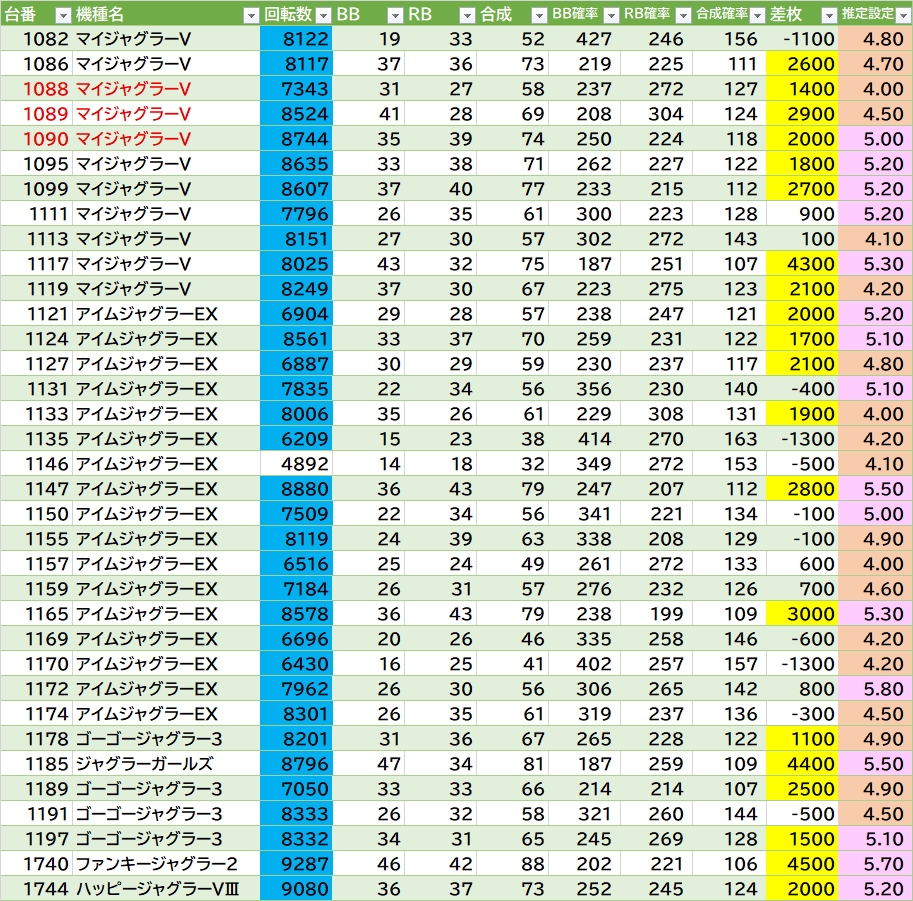
Task: Open the 推定設定 column filter dropdown
Action: tap(903, 15)
